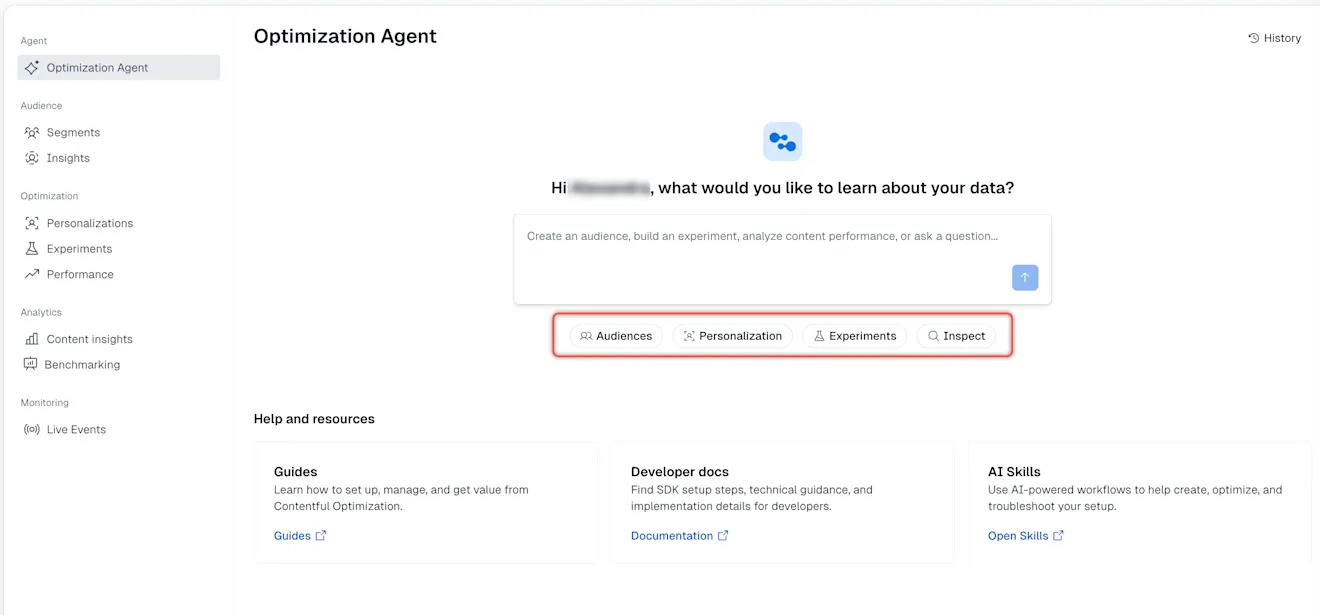1320x615 pixels.
Task: Open Segments in the sidebar
Action: pyautogui.click(x=73, y=132)
